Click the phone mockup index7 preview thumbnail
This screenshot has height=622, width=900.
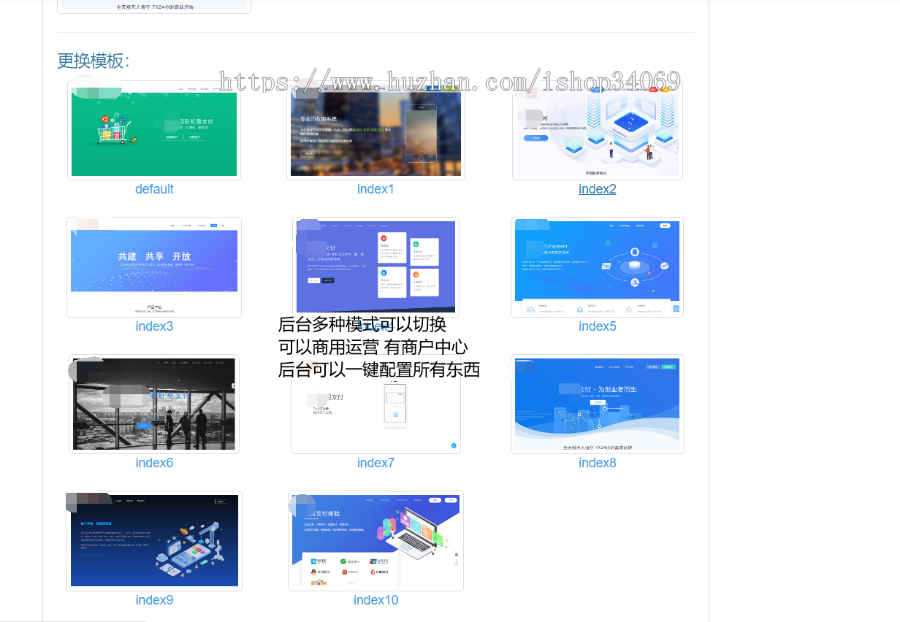coord(375,410)
